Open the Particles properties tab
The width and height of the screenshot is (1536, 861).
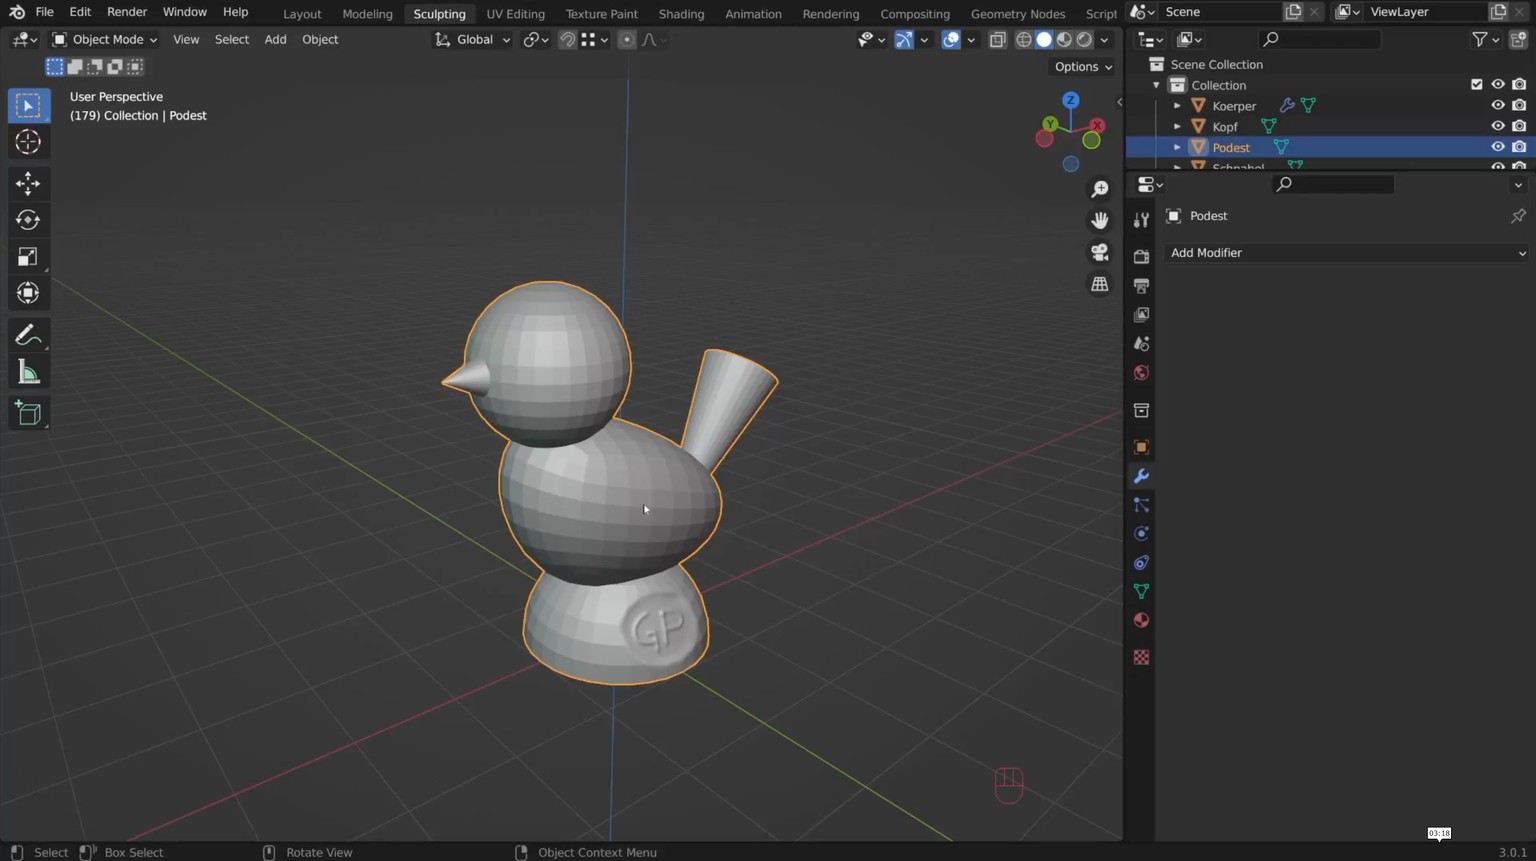point(1141,505)
